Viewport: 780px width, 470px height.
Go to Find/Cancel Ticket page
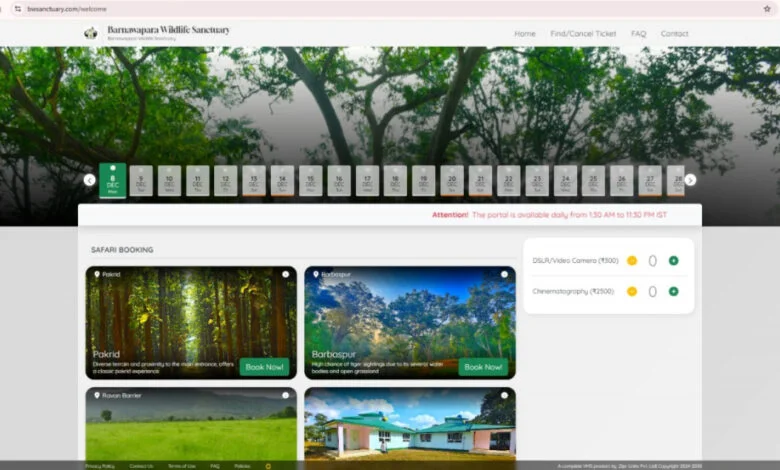tap(584, 34)
